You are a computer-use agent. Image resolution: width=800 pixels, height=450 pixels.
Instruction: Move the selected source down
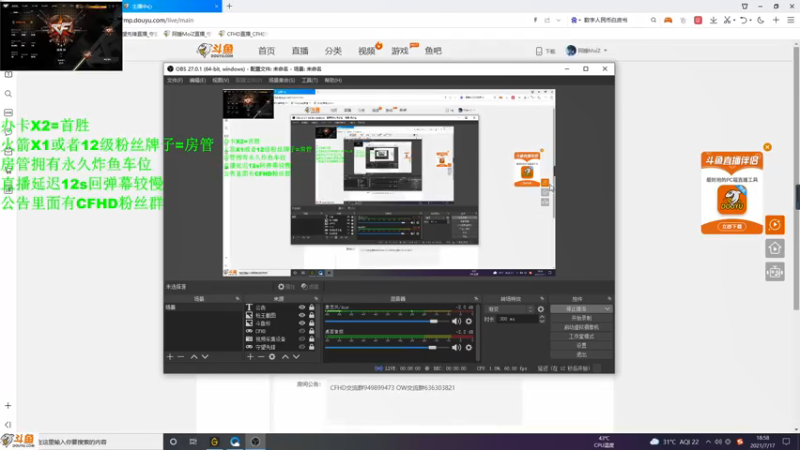tap(296, 357)
